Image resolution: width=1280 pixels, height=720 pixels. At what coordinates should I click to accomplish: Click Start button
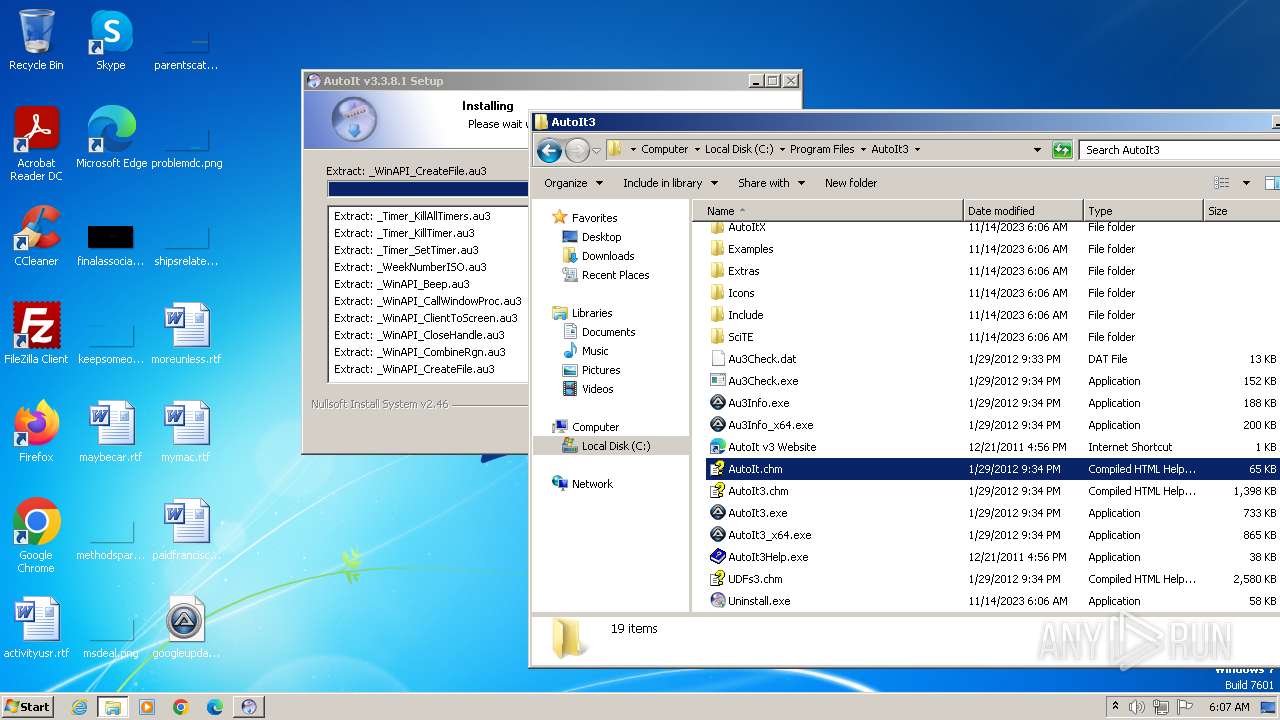click(27, 707)
